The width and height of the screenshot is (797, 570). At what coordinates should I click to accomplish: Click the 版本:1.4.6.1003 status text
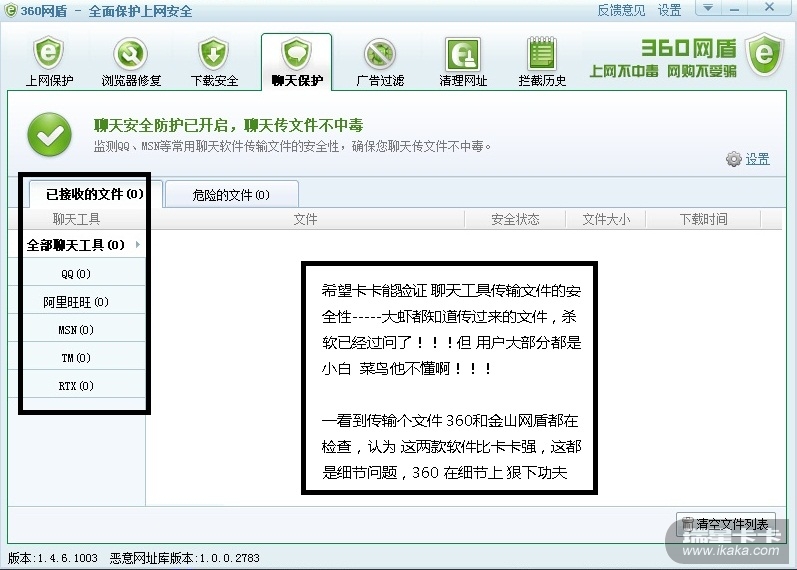pos(52,558)
